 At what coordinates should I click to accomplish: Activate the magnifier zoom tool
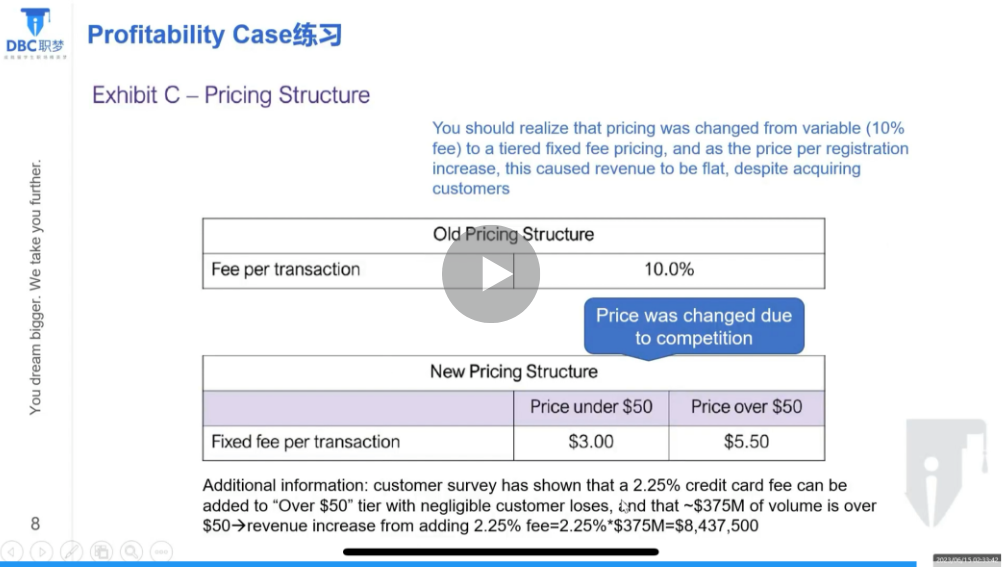[x=132, y=551]
